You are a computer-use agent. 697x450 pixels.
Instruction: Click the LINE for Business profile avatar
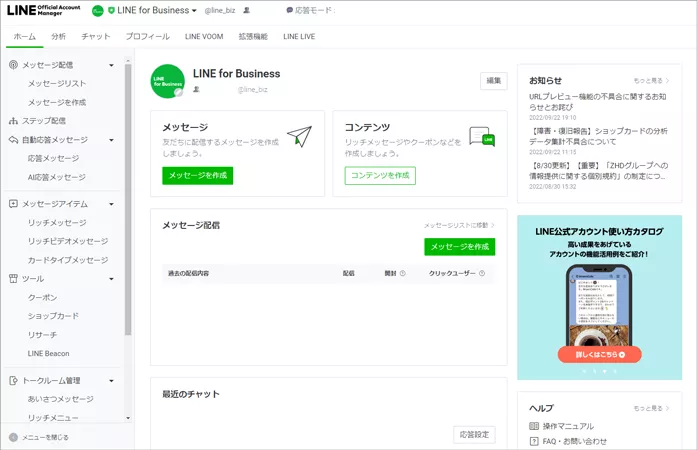167,81
